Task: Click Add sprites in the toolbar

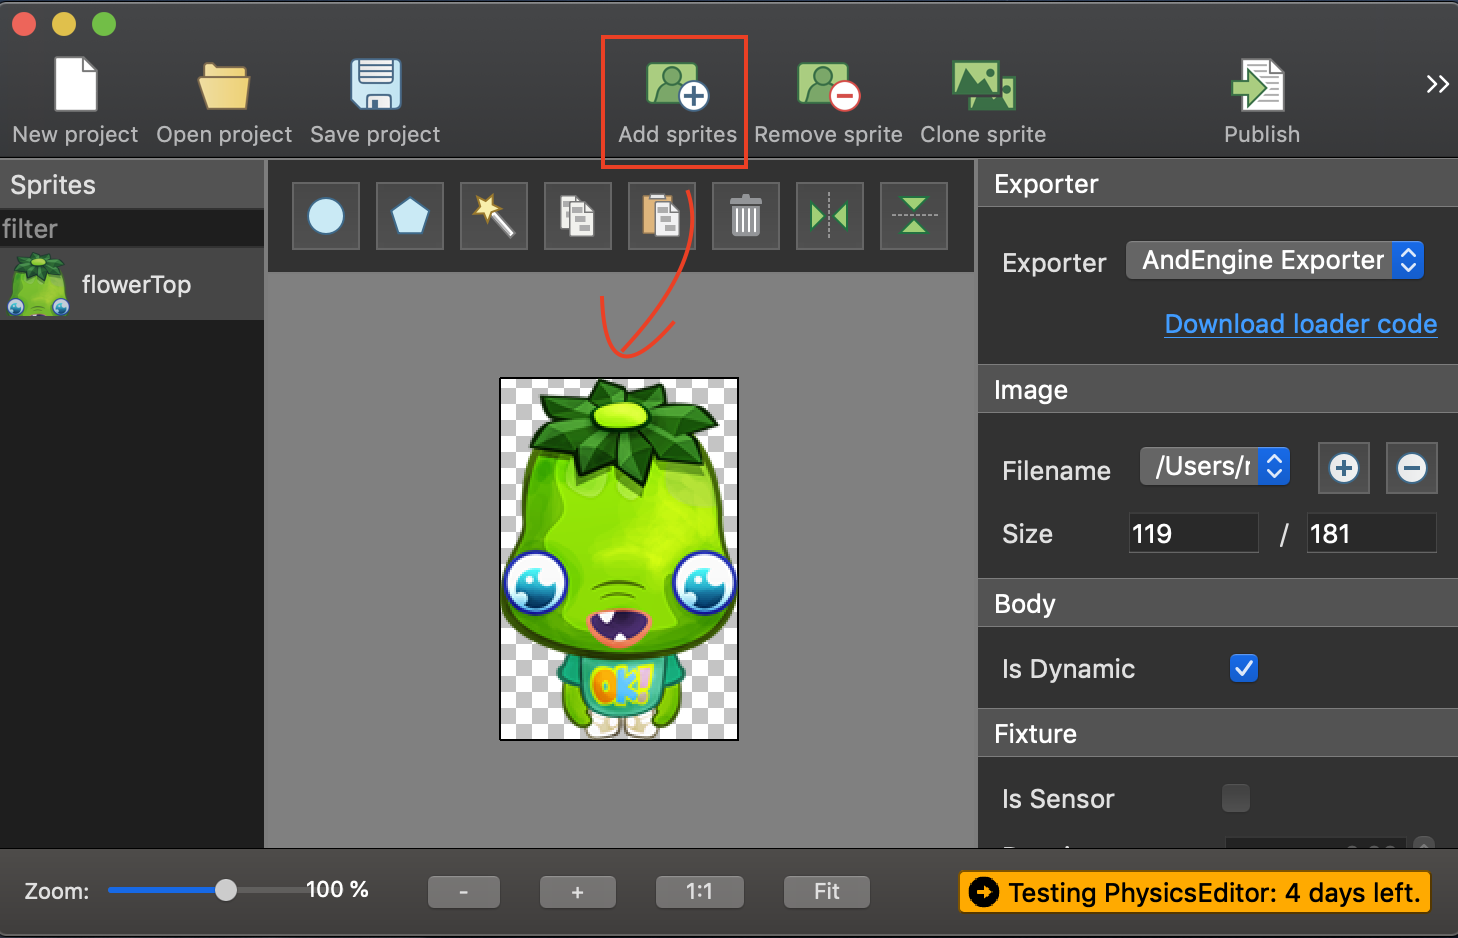Action: click(677, 103)
